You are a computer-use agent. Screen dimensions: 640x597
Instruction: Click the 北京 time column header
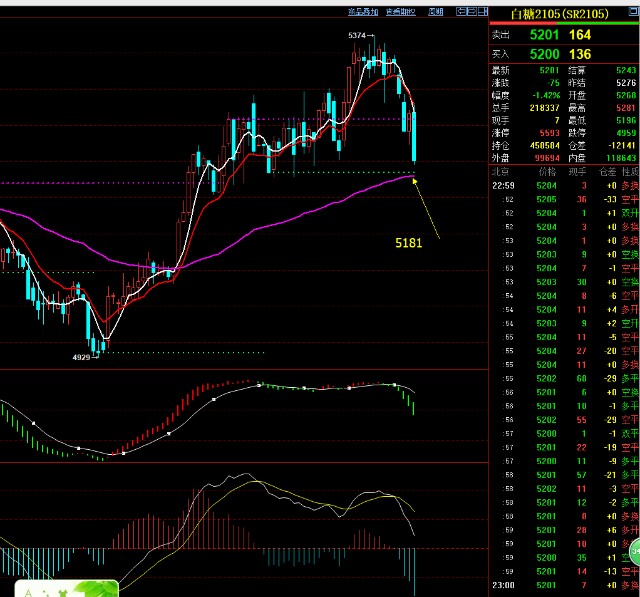(x=501, y=172)
